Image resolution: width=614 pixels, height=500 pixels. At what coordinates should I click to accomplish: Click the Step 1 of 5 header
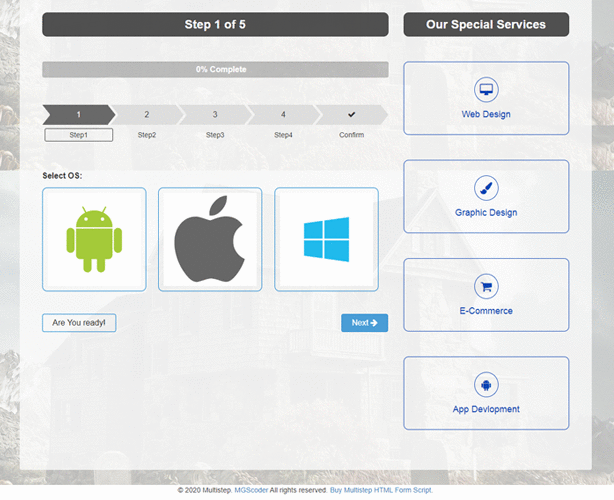215,24
